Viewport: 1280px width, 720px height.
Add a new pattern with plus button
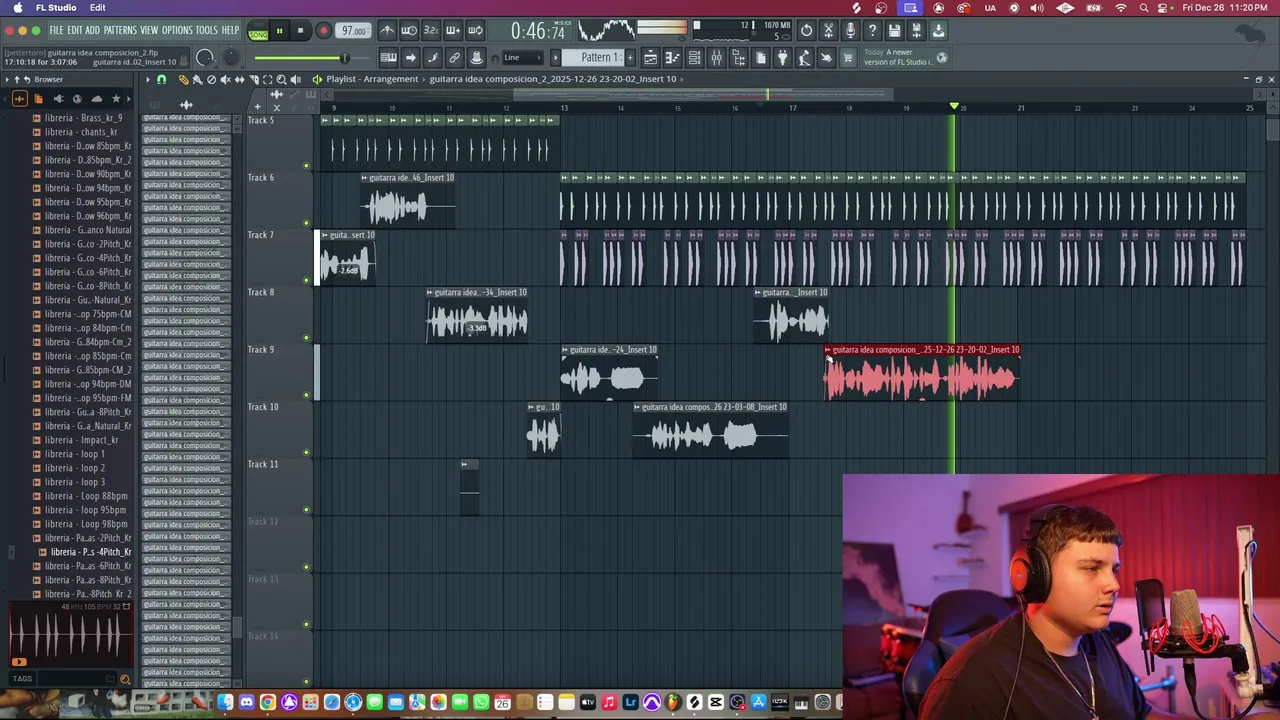point(630,57)
